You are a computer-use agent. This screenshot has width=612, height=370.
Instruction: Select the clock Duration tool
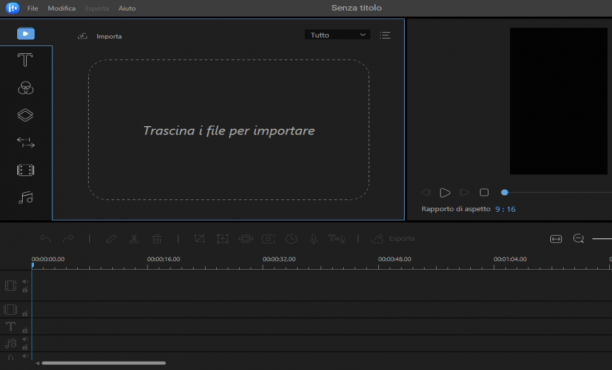tap(291, 238)
